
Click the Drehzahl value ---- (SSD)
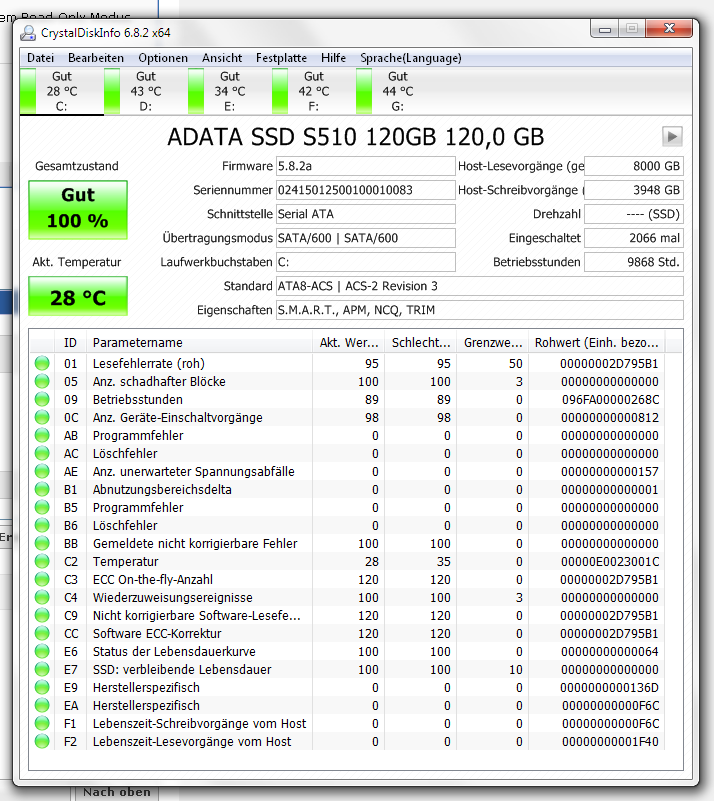pyautogui.click(x=634, y=214)
